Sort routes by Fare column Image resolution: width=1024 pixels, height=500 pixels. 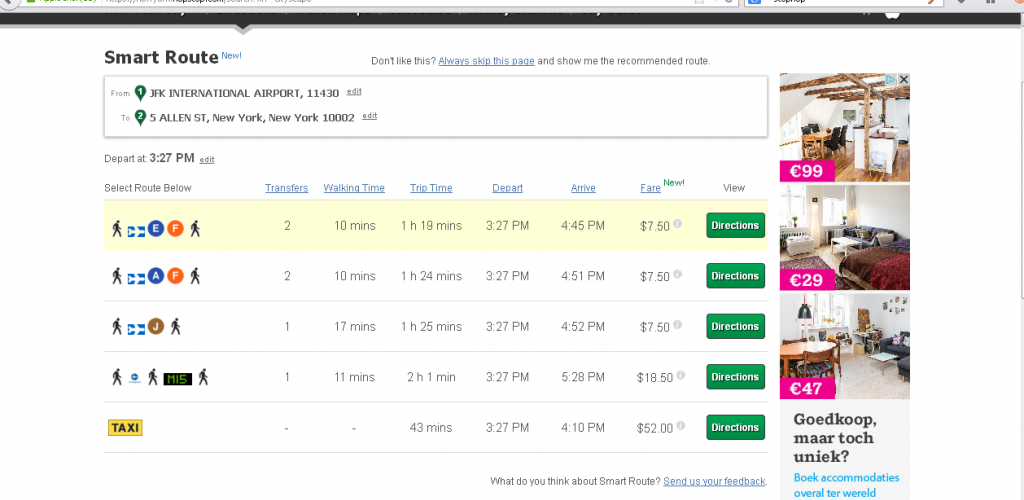tap(650, 188)
